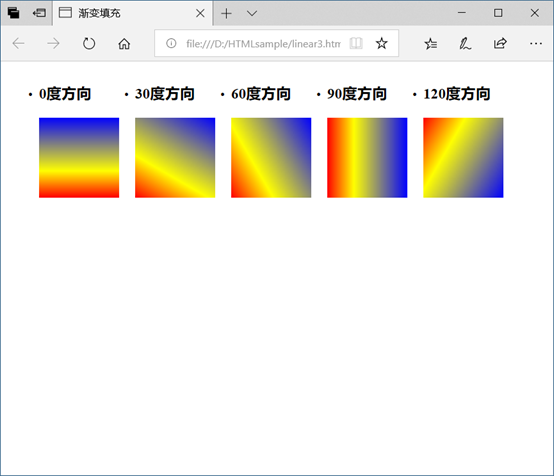Image resolution: width=554 pixels, height=476 pixels.
Task: Click the add notes pen icon
Action: tap(465, 44)
